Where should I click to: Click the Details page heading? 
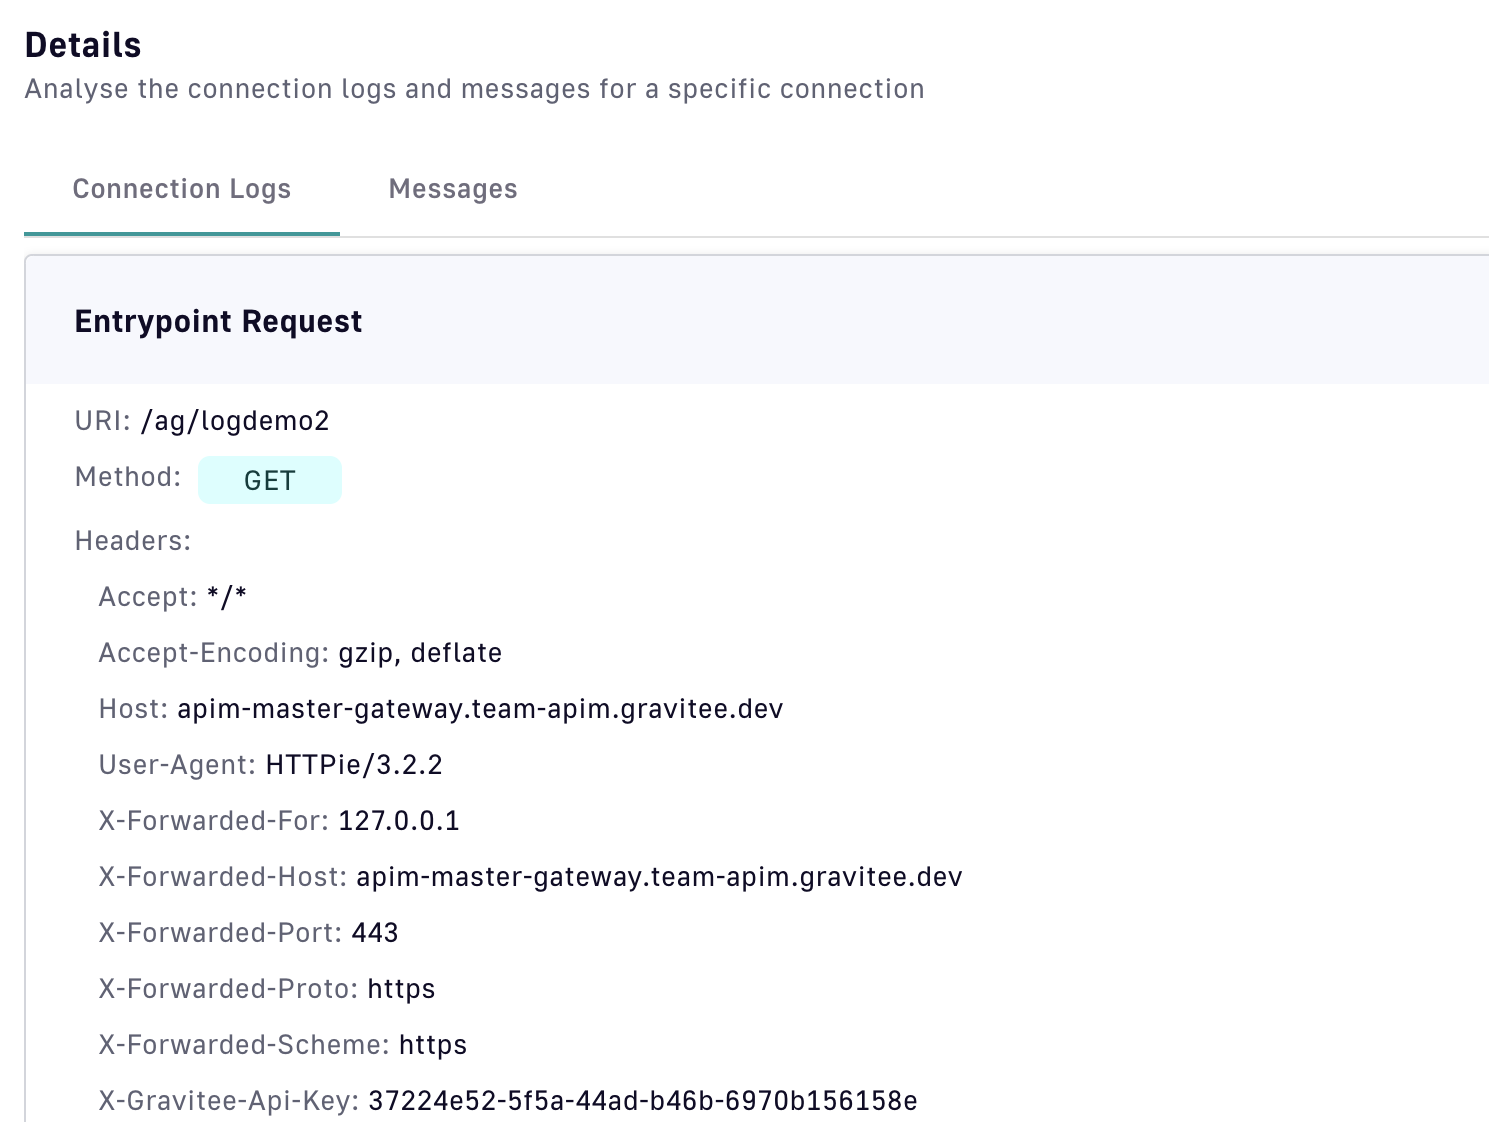coord(83,45)
